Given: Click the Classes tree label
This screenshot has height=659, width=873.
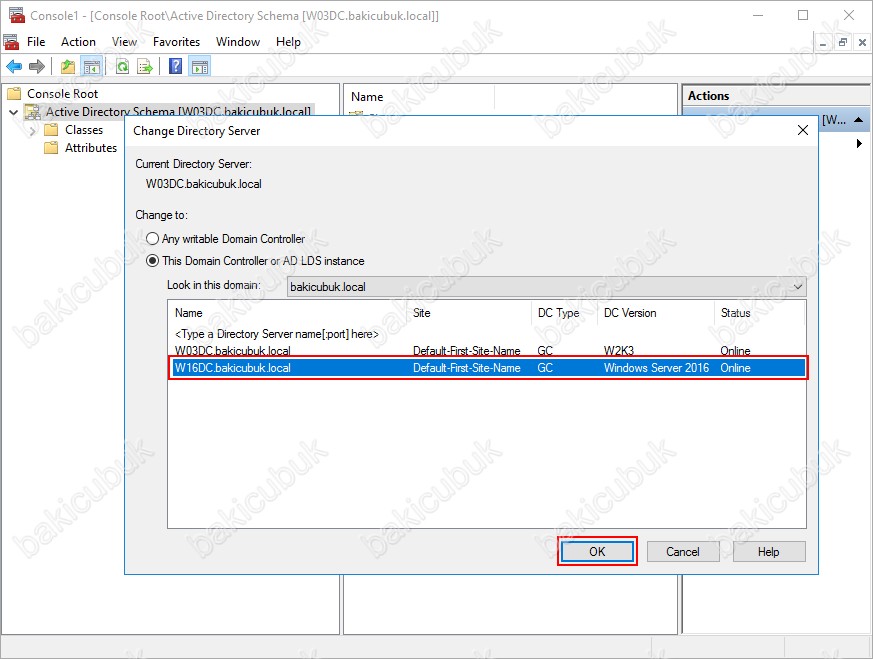Looking at the screenshot, I should pos(84,130).
